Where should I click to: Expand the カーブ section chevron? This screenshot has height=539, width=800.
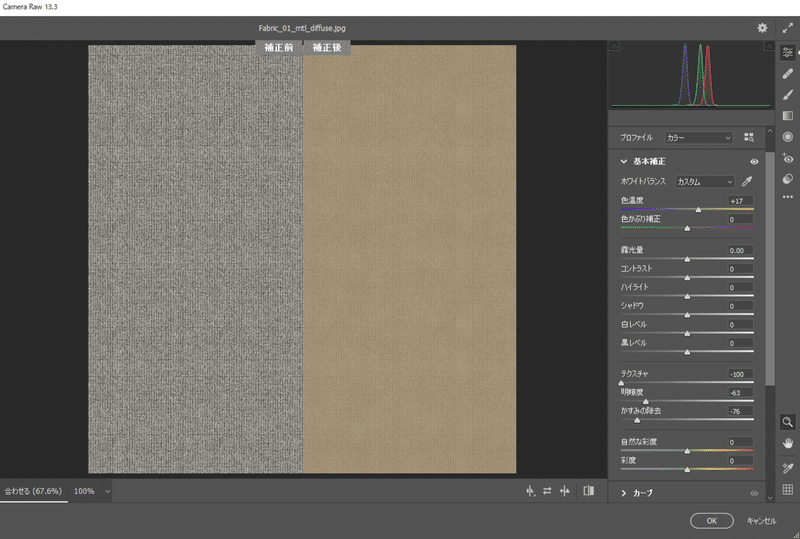623,493
